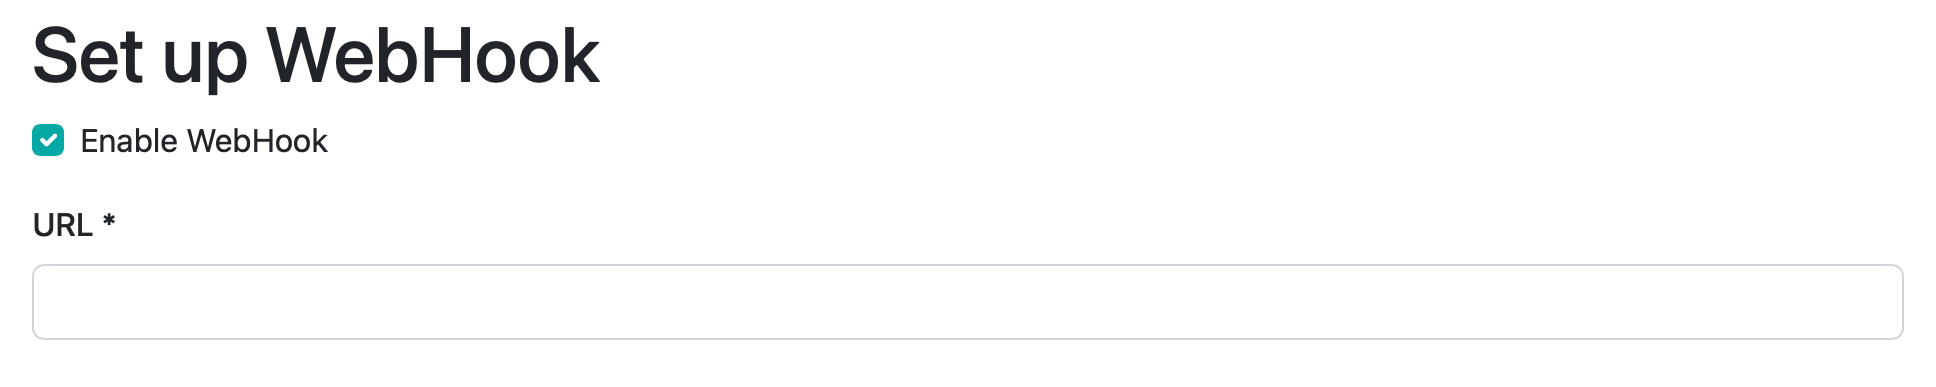Select the word WebHook in the heading

(x=433, y=56)
